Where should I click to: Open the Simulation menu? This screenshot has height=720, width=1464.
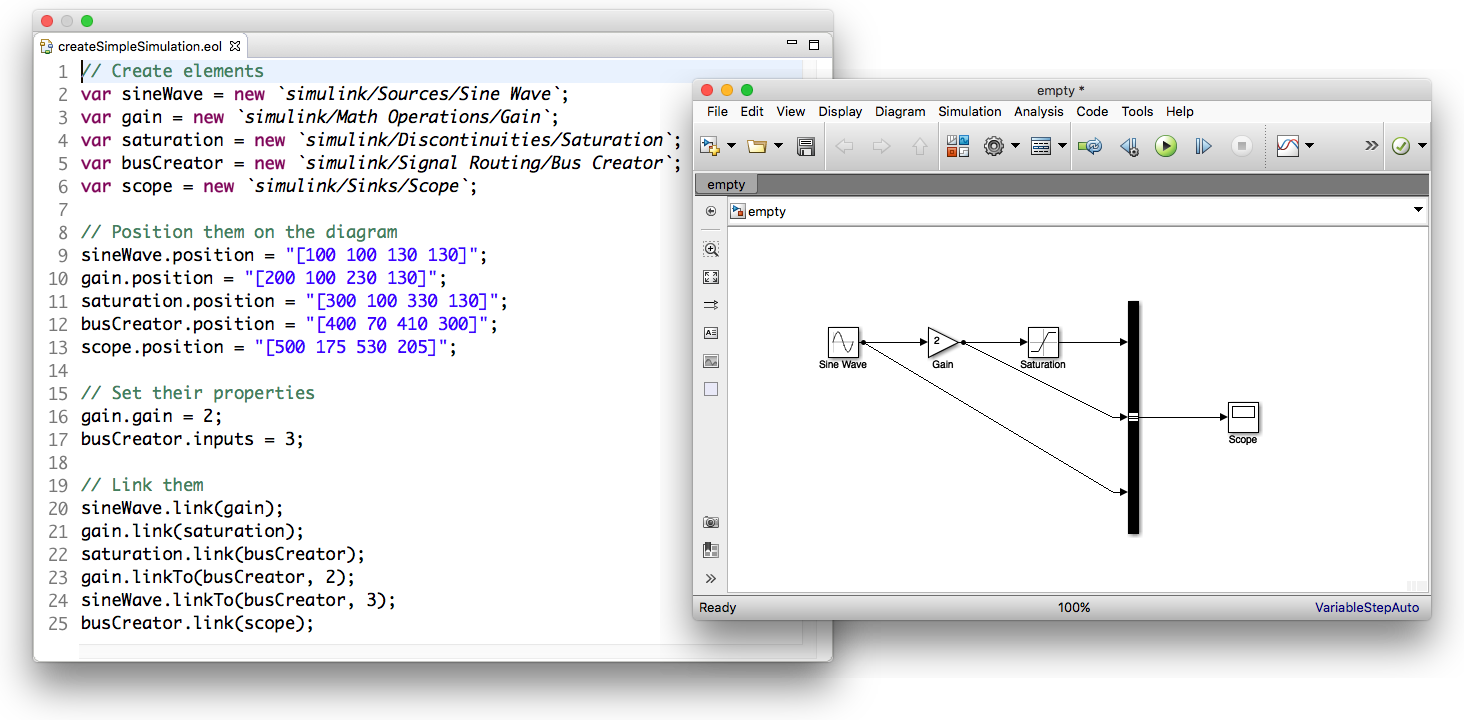point(969,111)
